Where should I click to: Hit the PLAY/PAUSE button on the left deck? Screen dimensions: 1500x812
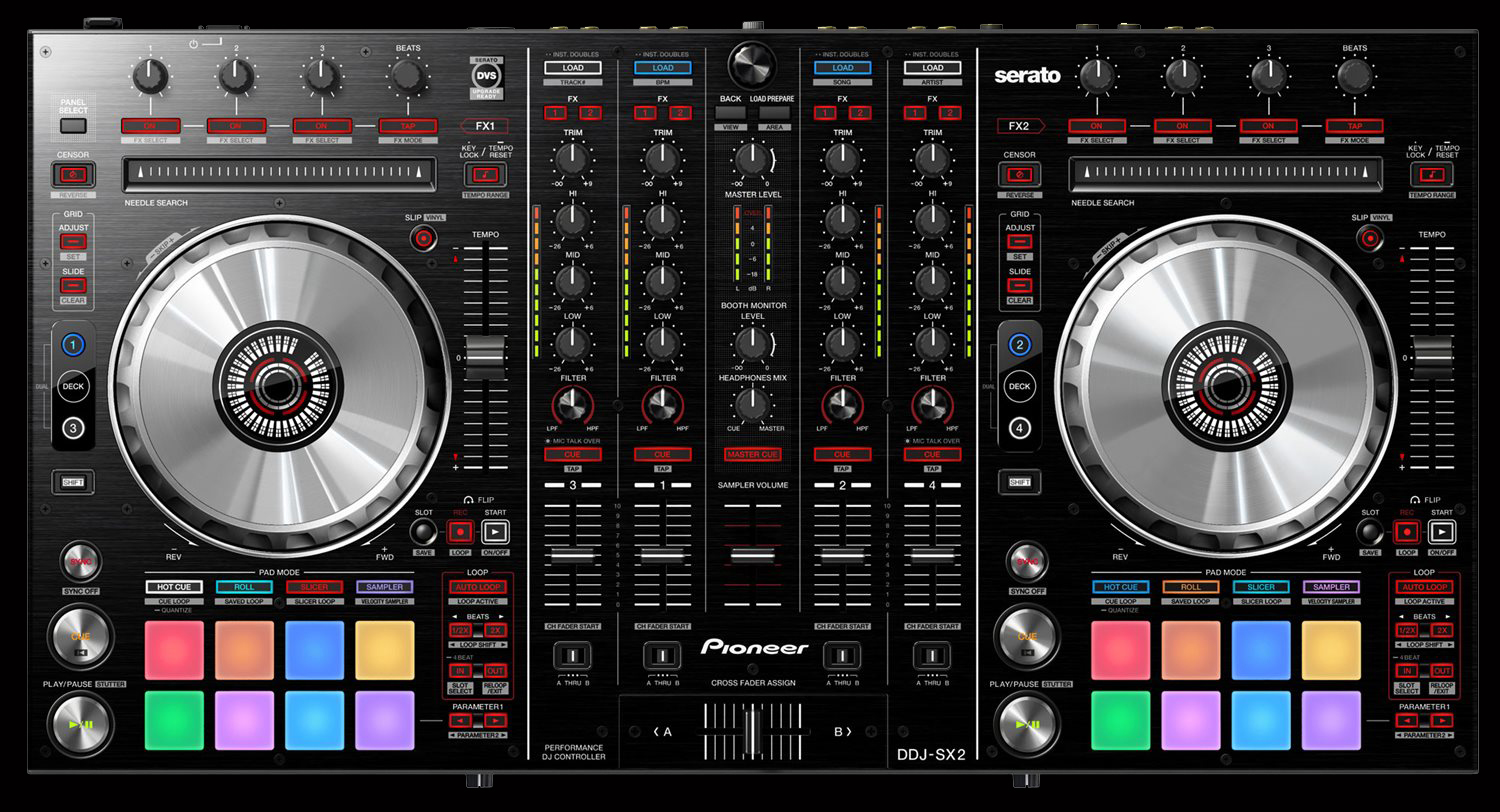[80, 724]
